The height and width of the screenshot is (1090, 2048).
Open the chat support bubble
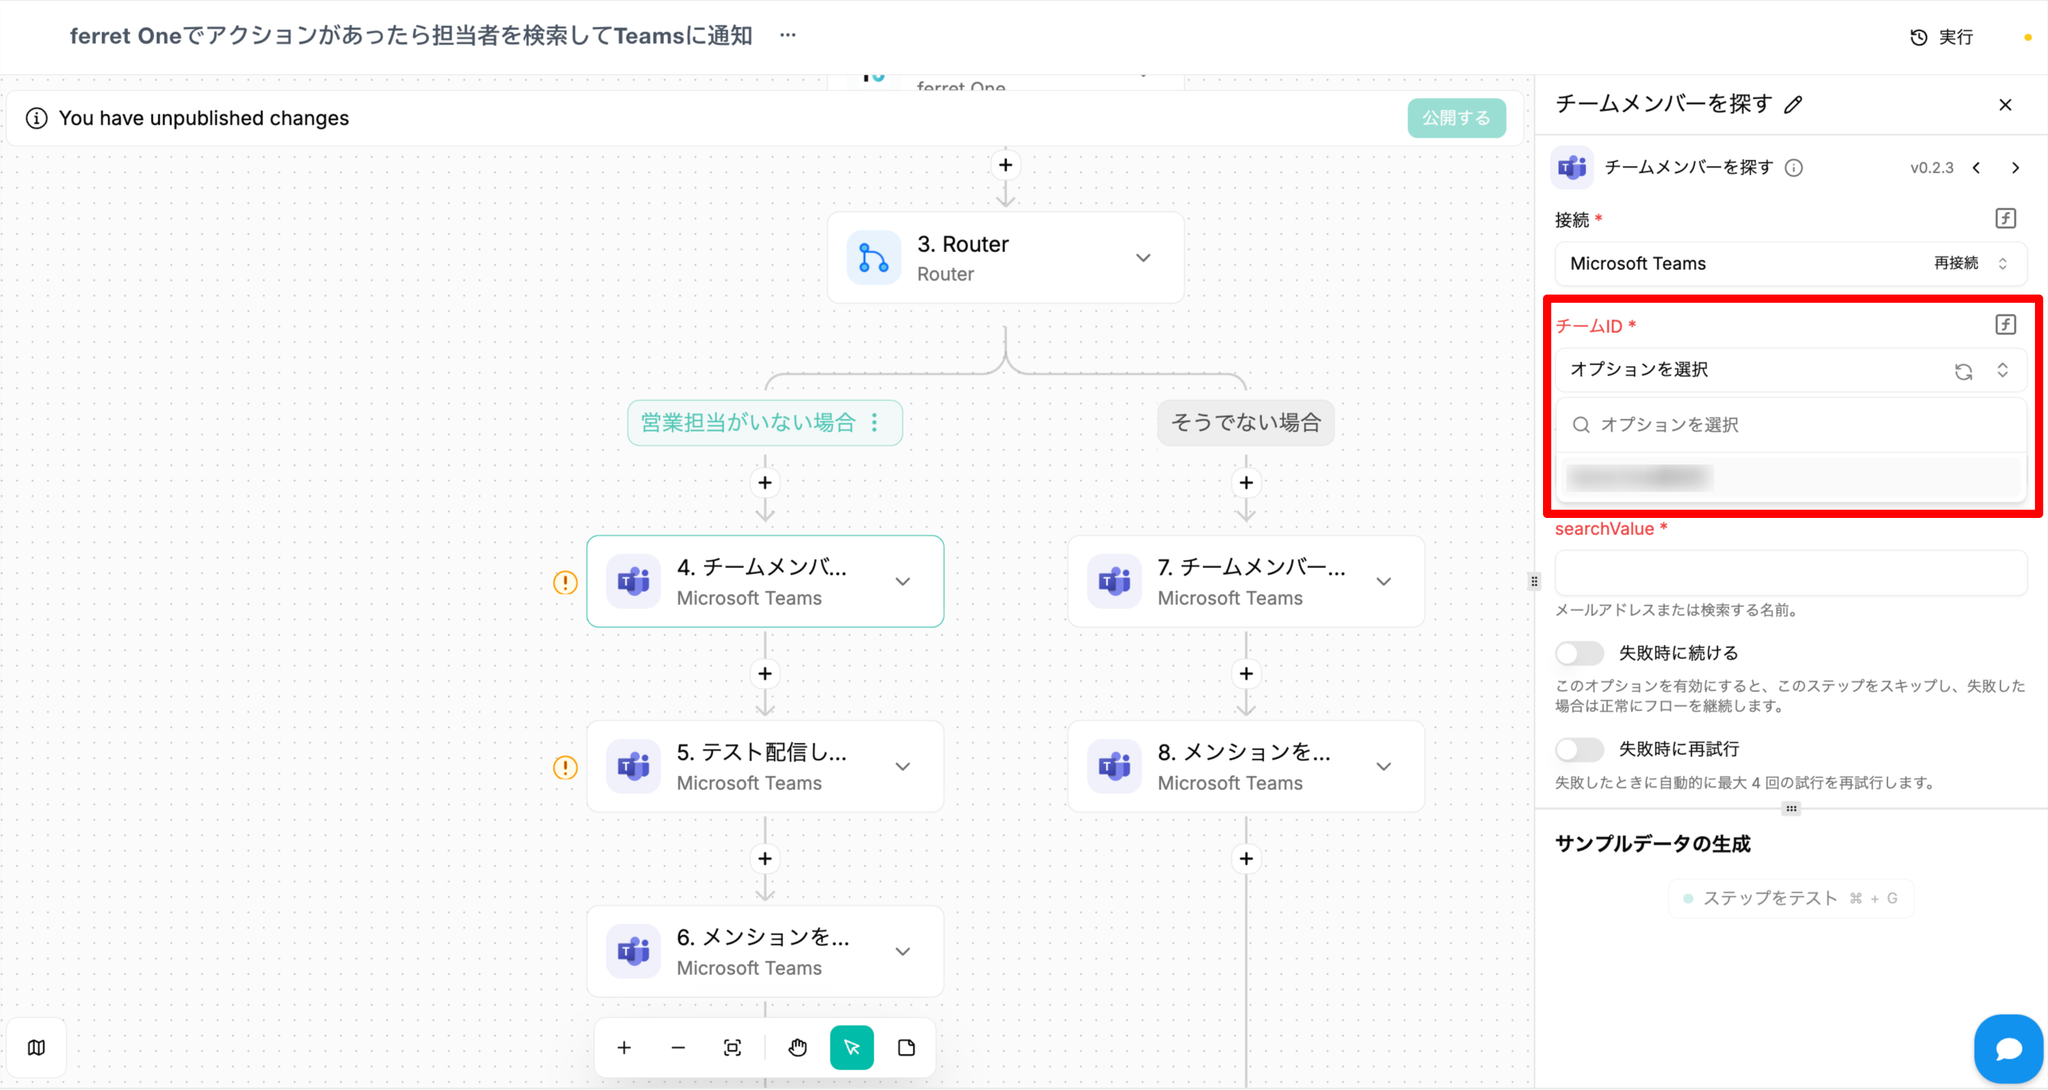click(x=2007, y=1048)
